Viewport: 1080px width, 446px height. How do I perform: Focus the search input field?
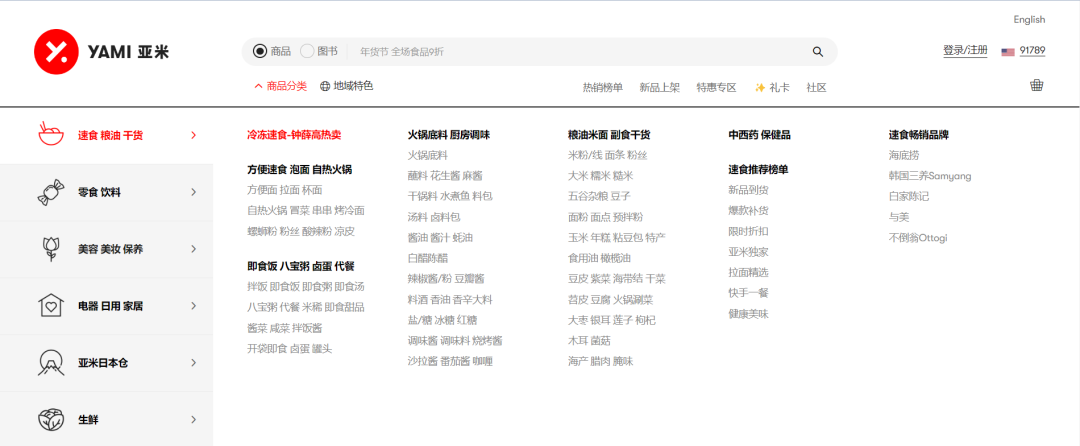580,52
